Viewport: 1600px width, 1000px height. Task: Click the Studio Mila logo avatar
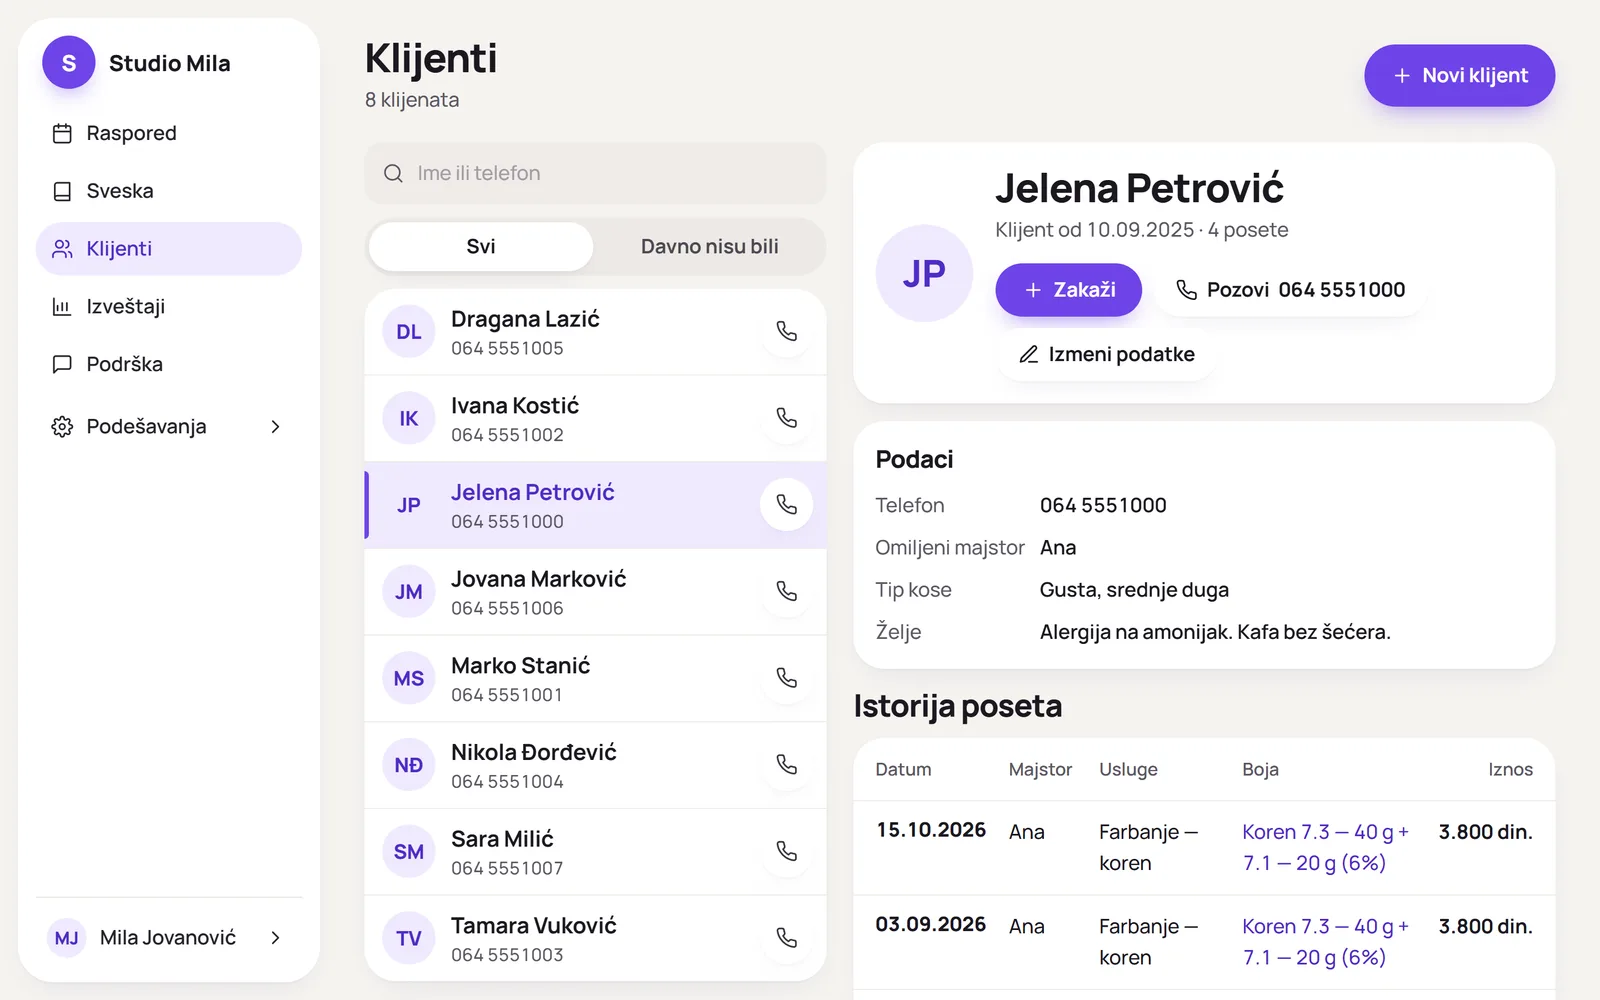pyautogui.click(x=68, y=63)
